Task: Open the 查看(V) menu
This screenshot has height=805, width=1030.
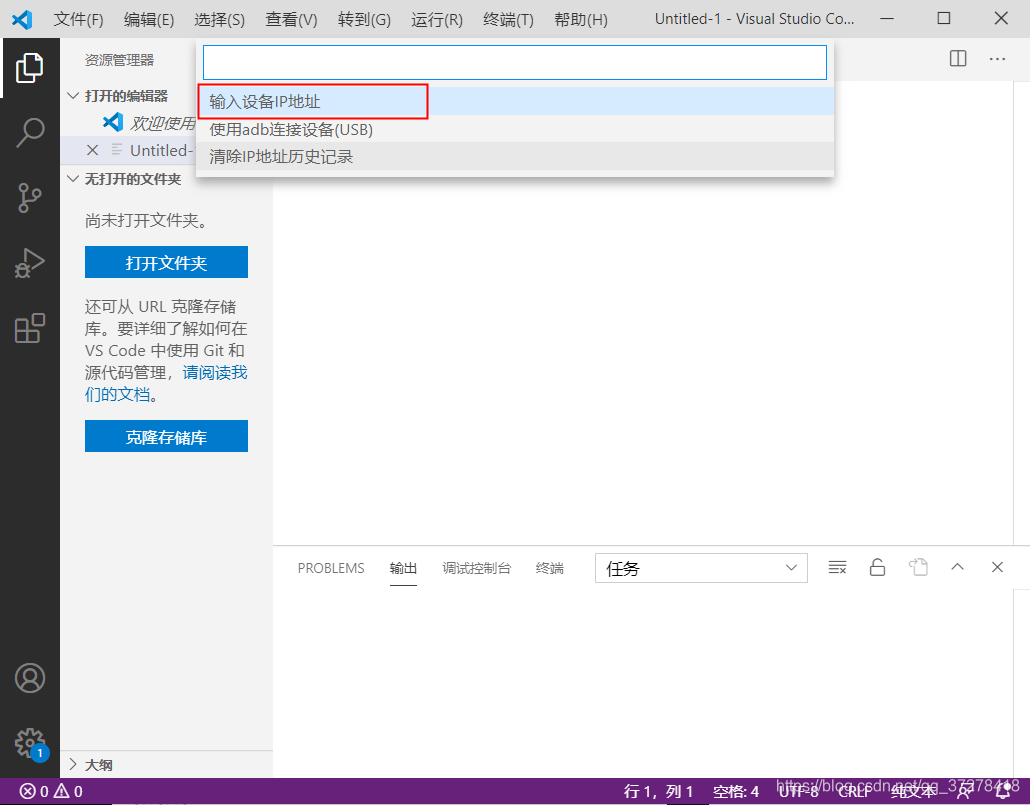Action: click(291, 20)
